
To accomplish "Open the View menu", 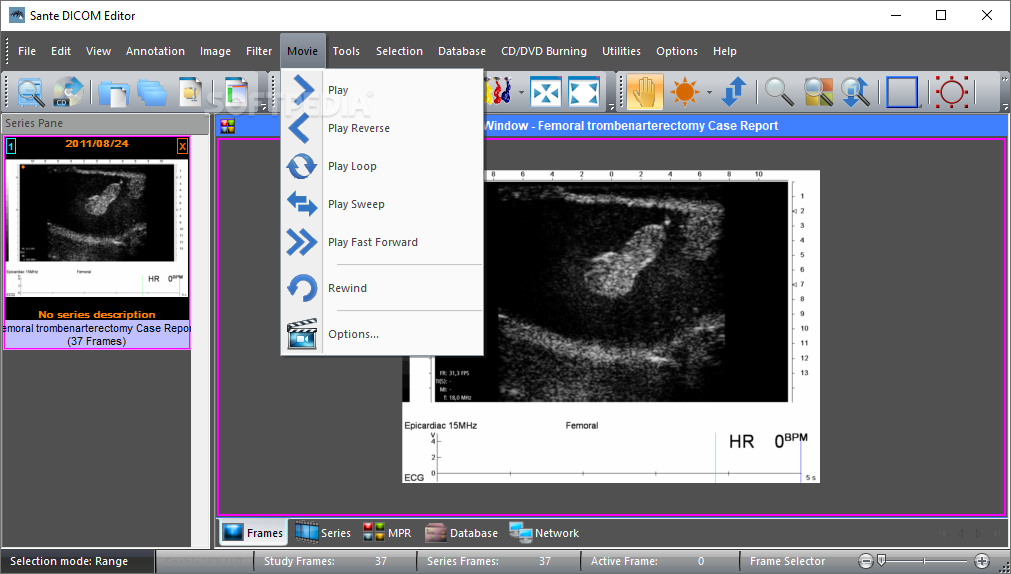I will (99, 51).
